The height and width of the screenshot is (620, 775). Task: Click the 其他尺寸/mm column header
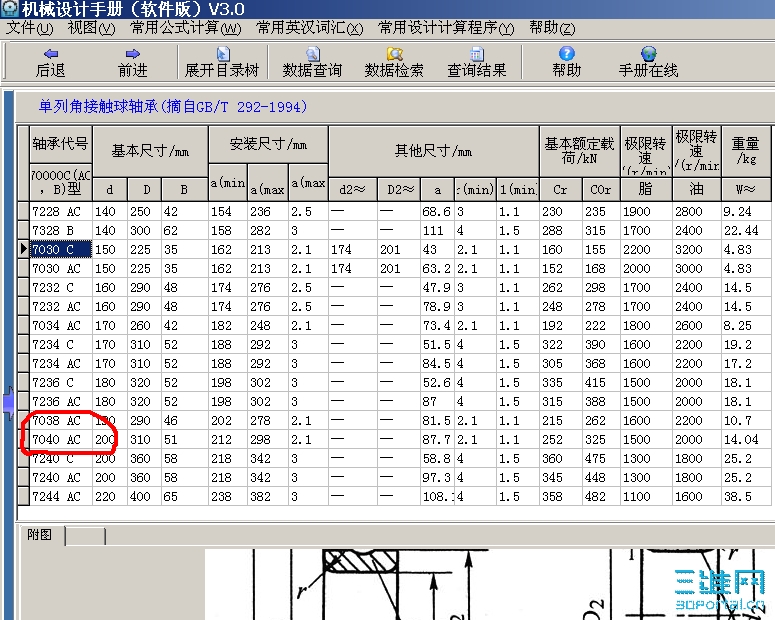[x=433, y=151]
